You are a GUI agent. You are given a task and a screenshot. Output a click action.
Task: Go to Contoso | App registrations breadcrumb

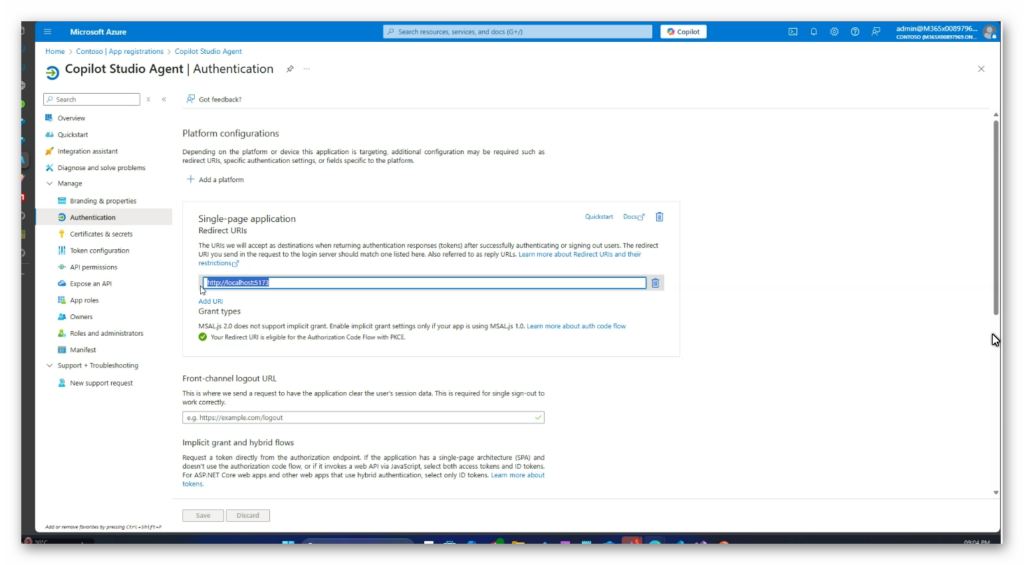[120, 51]
